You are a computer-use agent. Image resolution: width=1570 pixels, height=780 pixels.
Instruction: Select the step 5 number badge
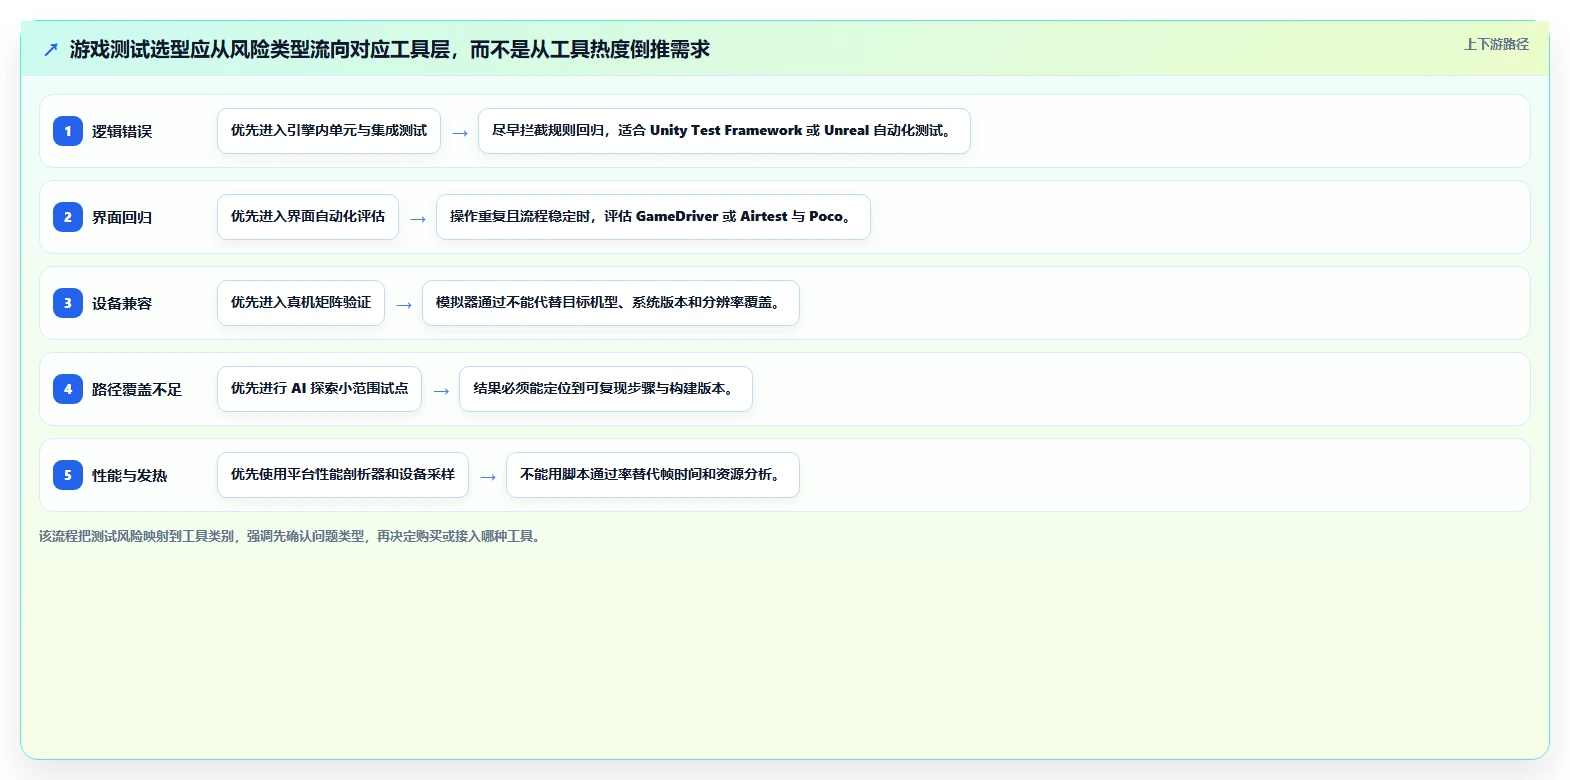68,475
